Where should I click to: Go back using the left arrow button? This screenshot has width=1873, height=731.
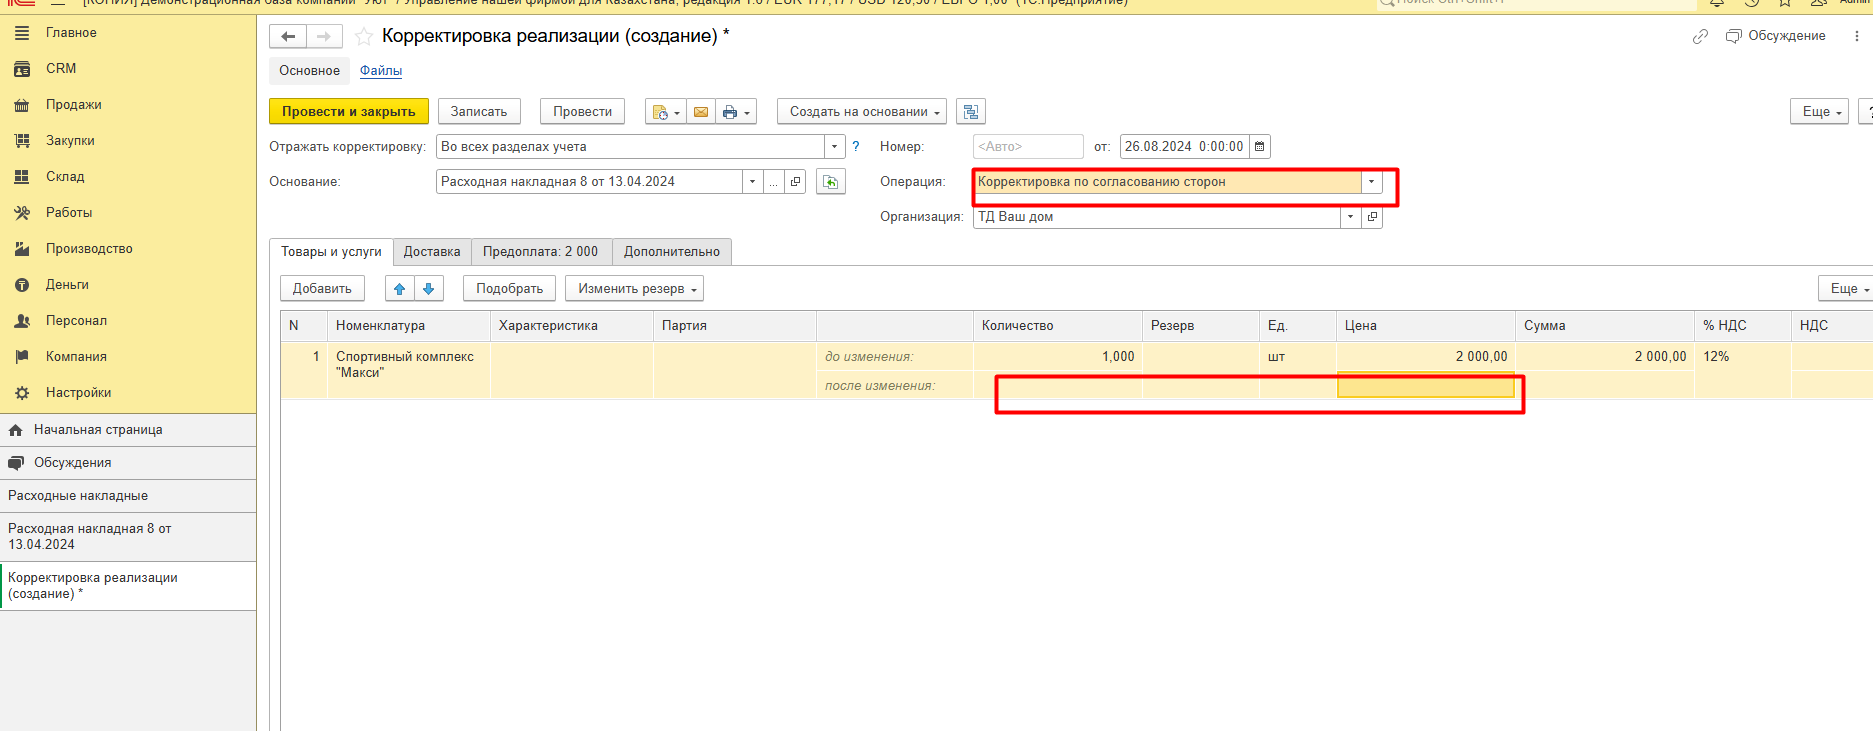coord(288,37)
